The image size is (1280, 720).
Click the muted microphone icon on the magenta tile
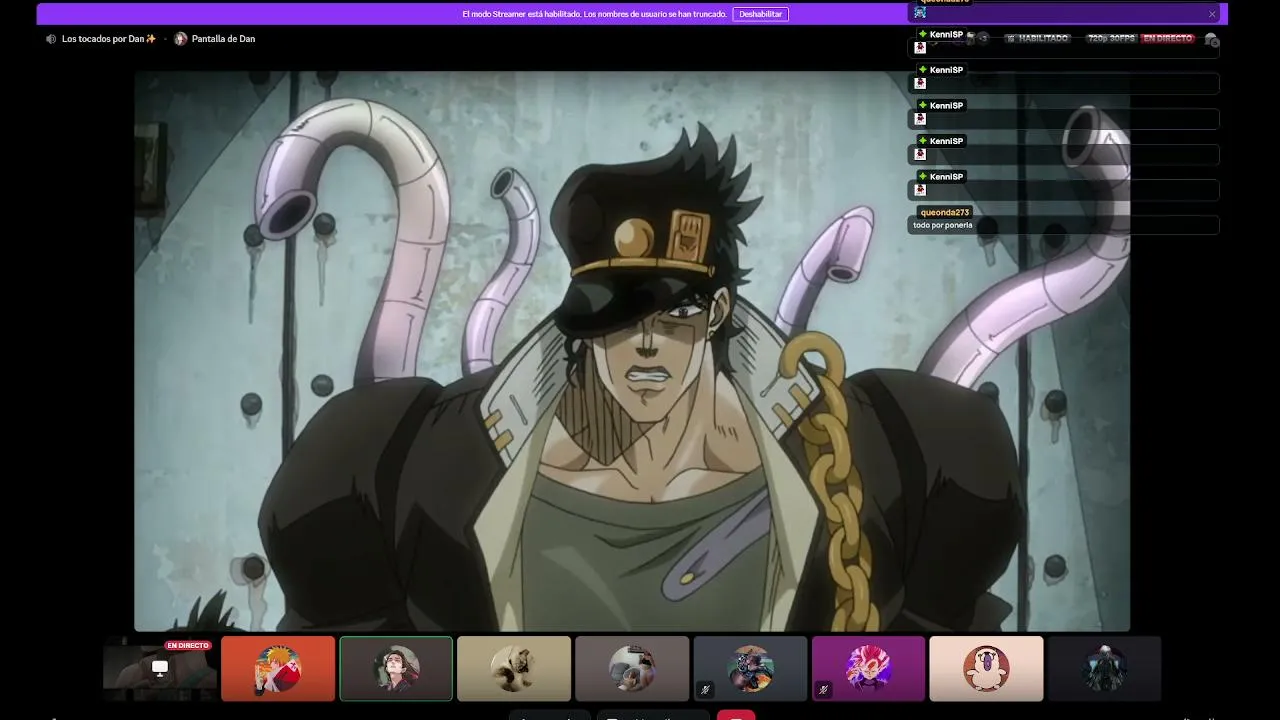(x=824, y=689)
